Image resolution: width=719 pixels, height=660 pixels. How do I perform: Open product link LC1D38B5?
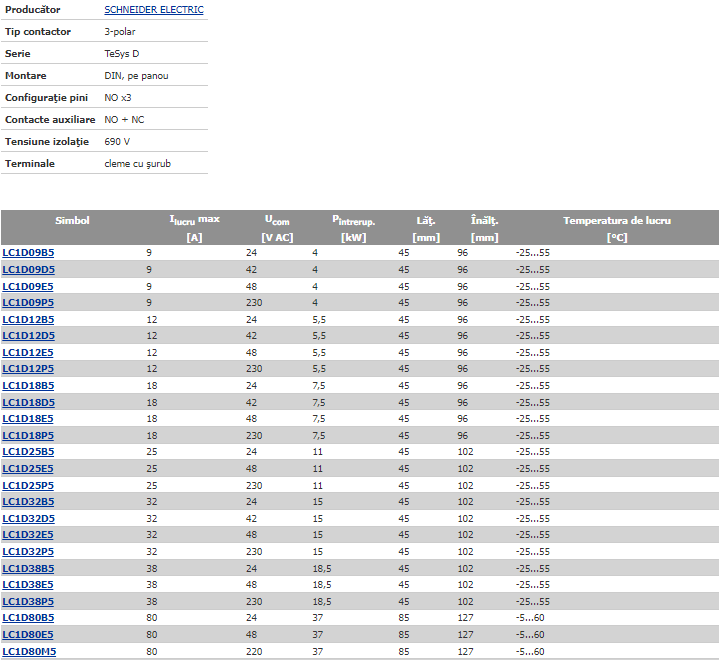pos(28,569)
